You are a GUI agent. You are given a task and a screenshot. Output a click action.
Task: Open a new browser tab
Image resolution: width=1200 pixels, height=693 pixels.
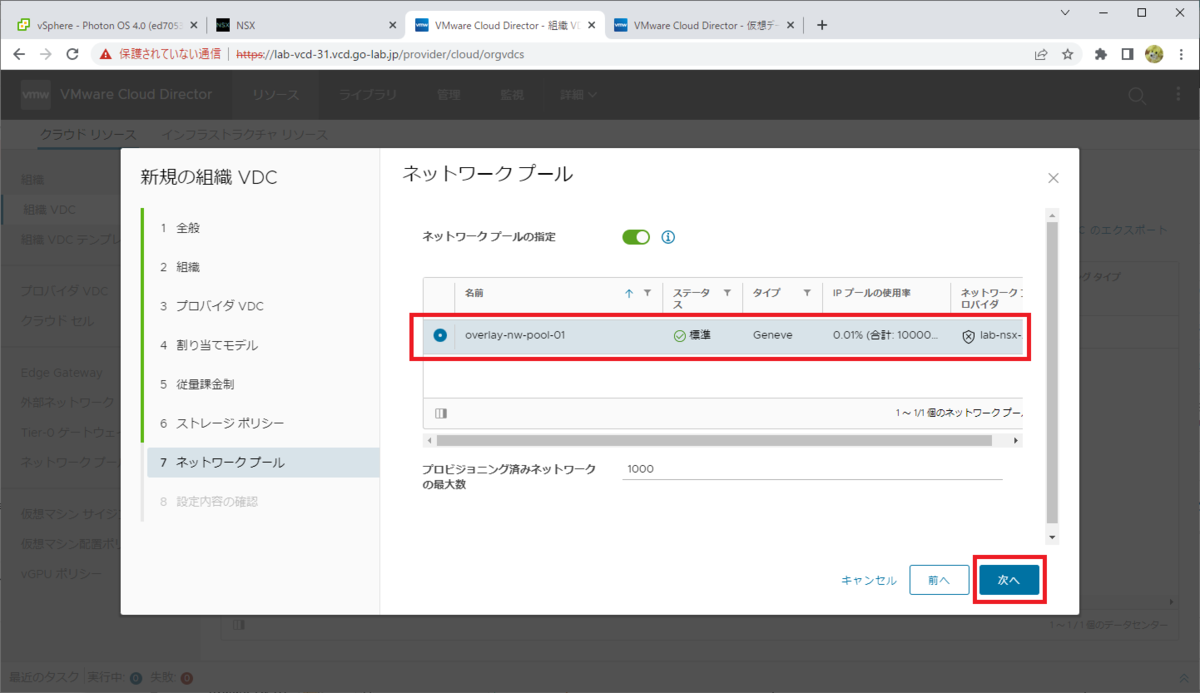tap(822, 25)
